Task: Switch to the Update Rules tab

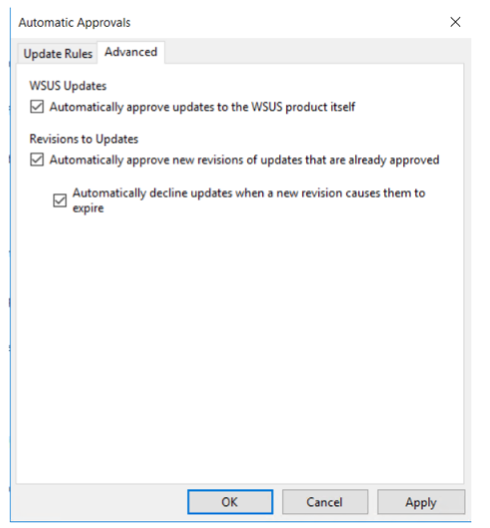Action: [x=58, y=54]
